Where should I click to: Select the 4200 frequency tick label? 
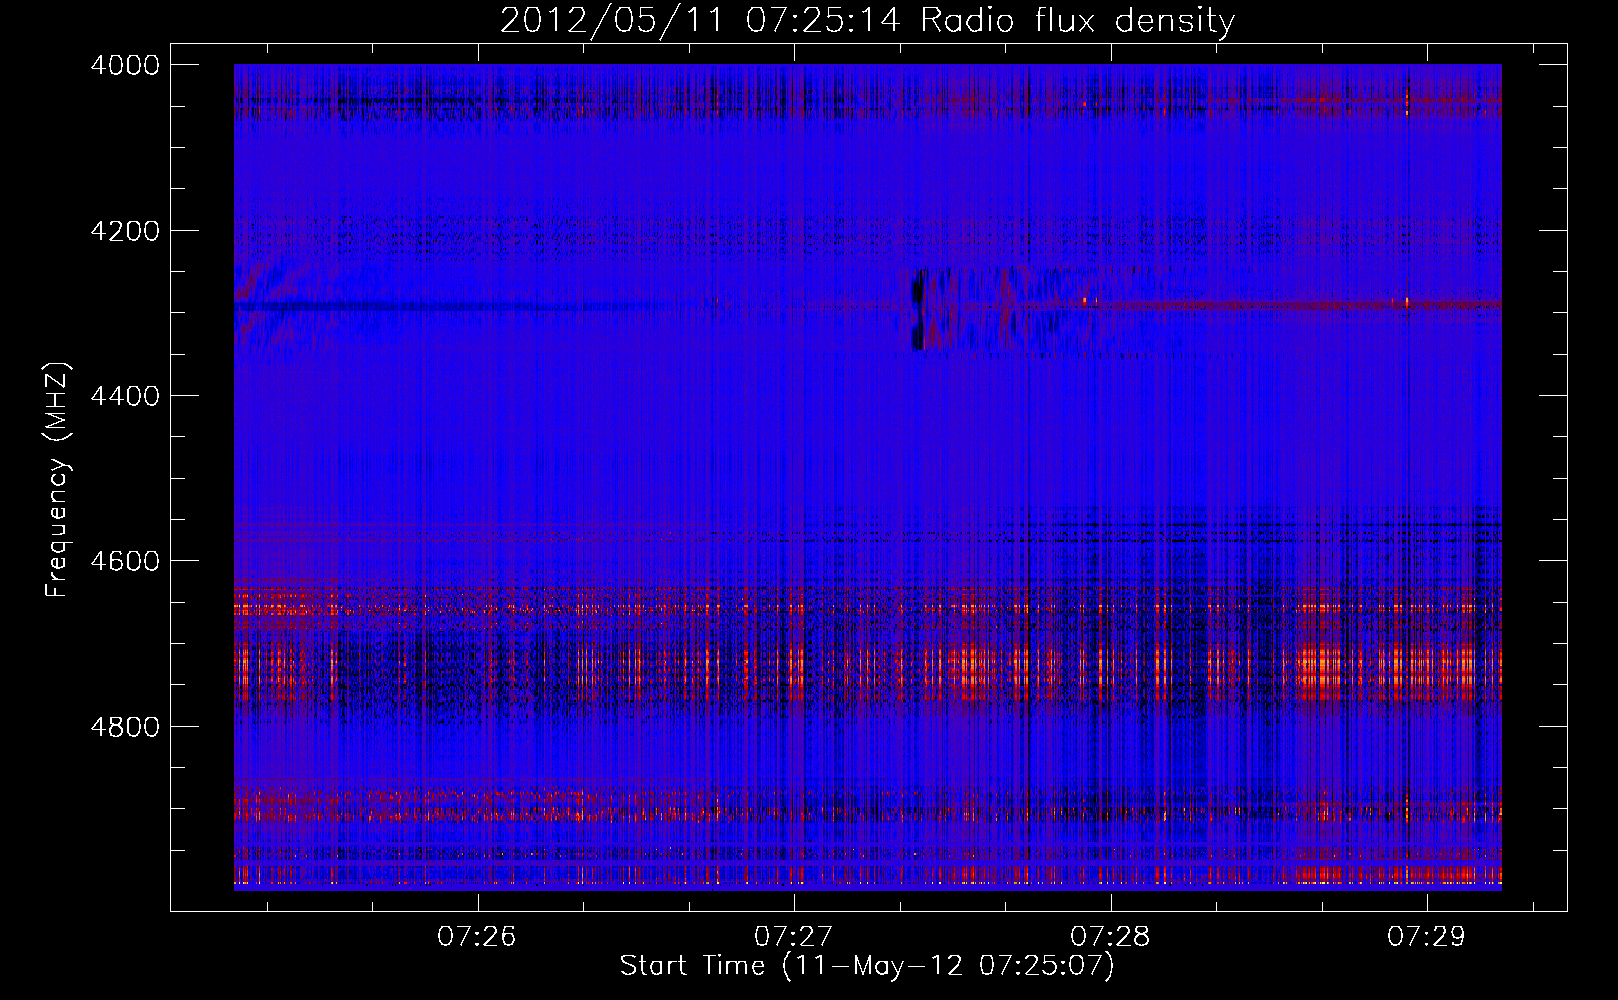pyautogui.click(x=125, y=231)
